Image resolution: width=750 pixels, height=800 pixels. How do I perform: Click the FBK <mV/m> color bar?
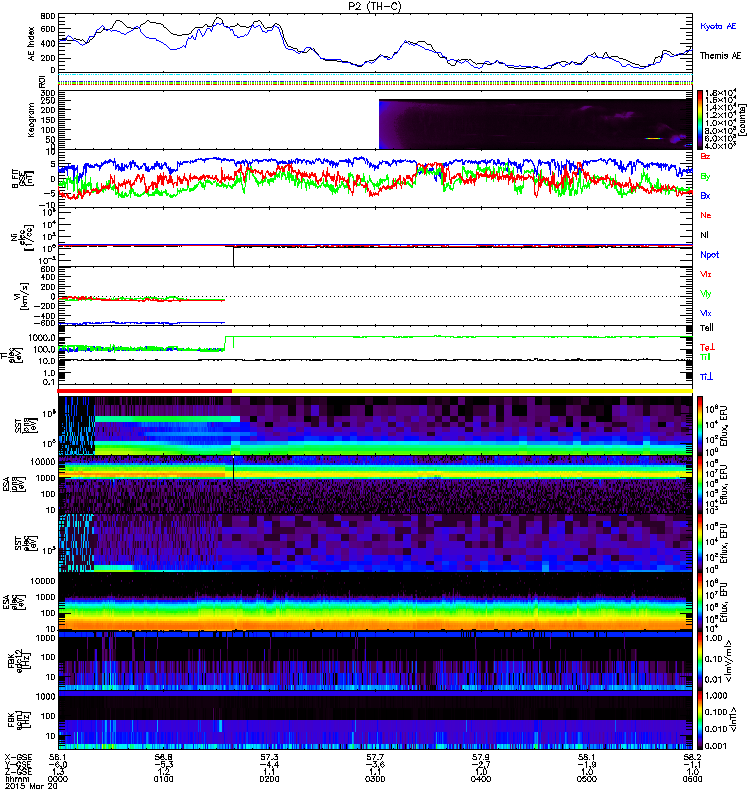pyautogui.click(x=701, y=661)
